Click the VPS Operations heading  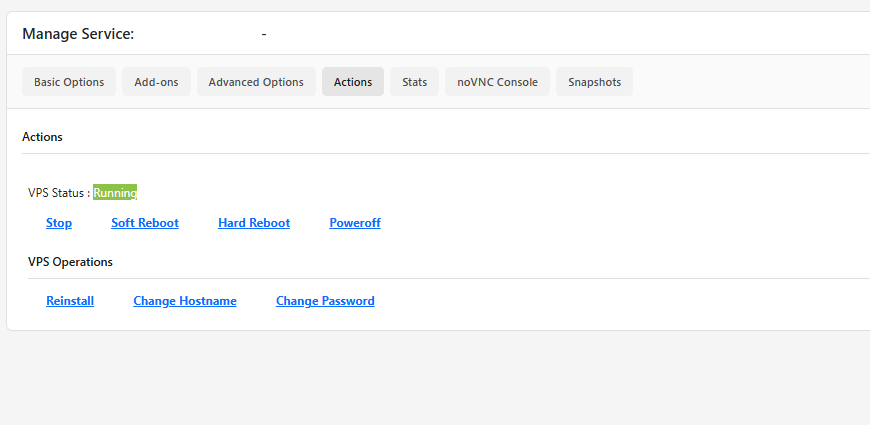(x=70, y=262)
